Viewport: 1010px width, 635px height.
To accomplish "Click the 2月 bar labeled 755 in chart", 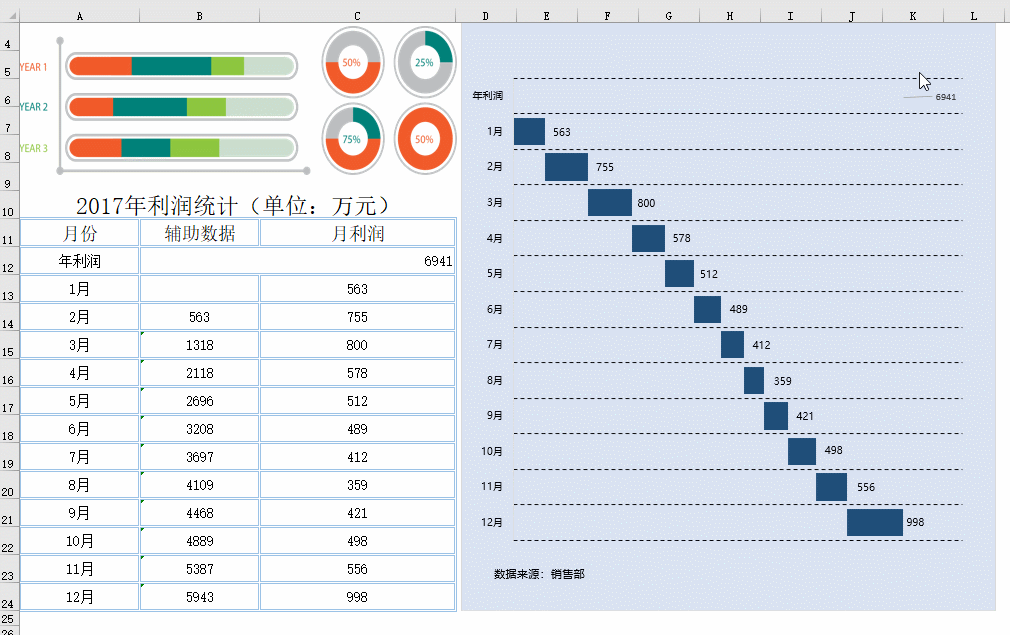I will click(x=566, y=167).
